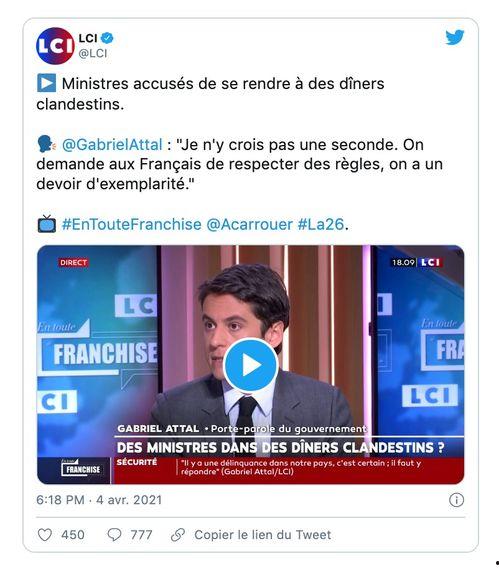Screen dimensions: 499x569
Task: Click the video's "Des ministres dans des dîners clandestins ?" banner
Action: 280,447
